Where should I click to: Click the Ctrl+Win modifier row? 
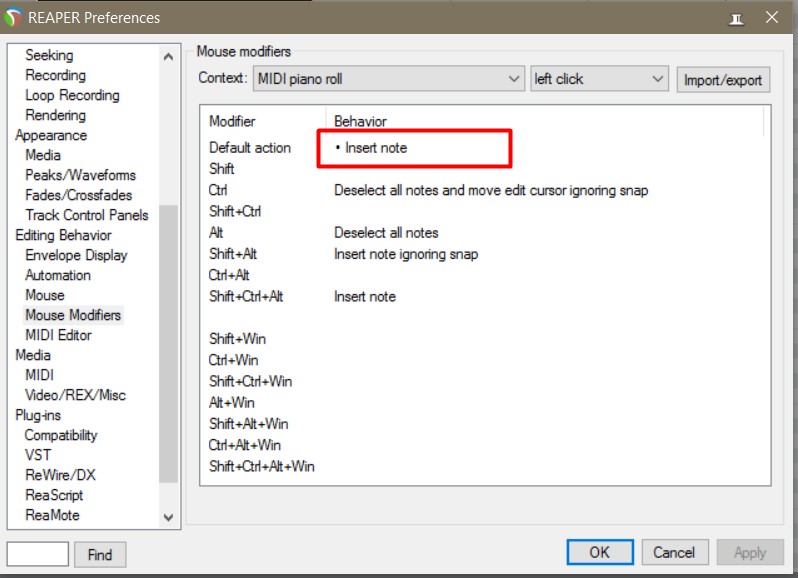[x=233, y=360]
